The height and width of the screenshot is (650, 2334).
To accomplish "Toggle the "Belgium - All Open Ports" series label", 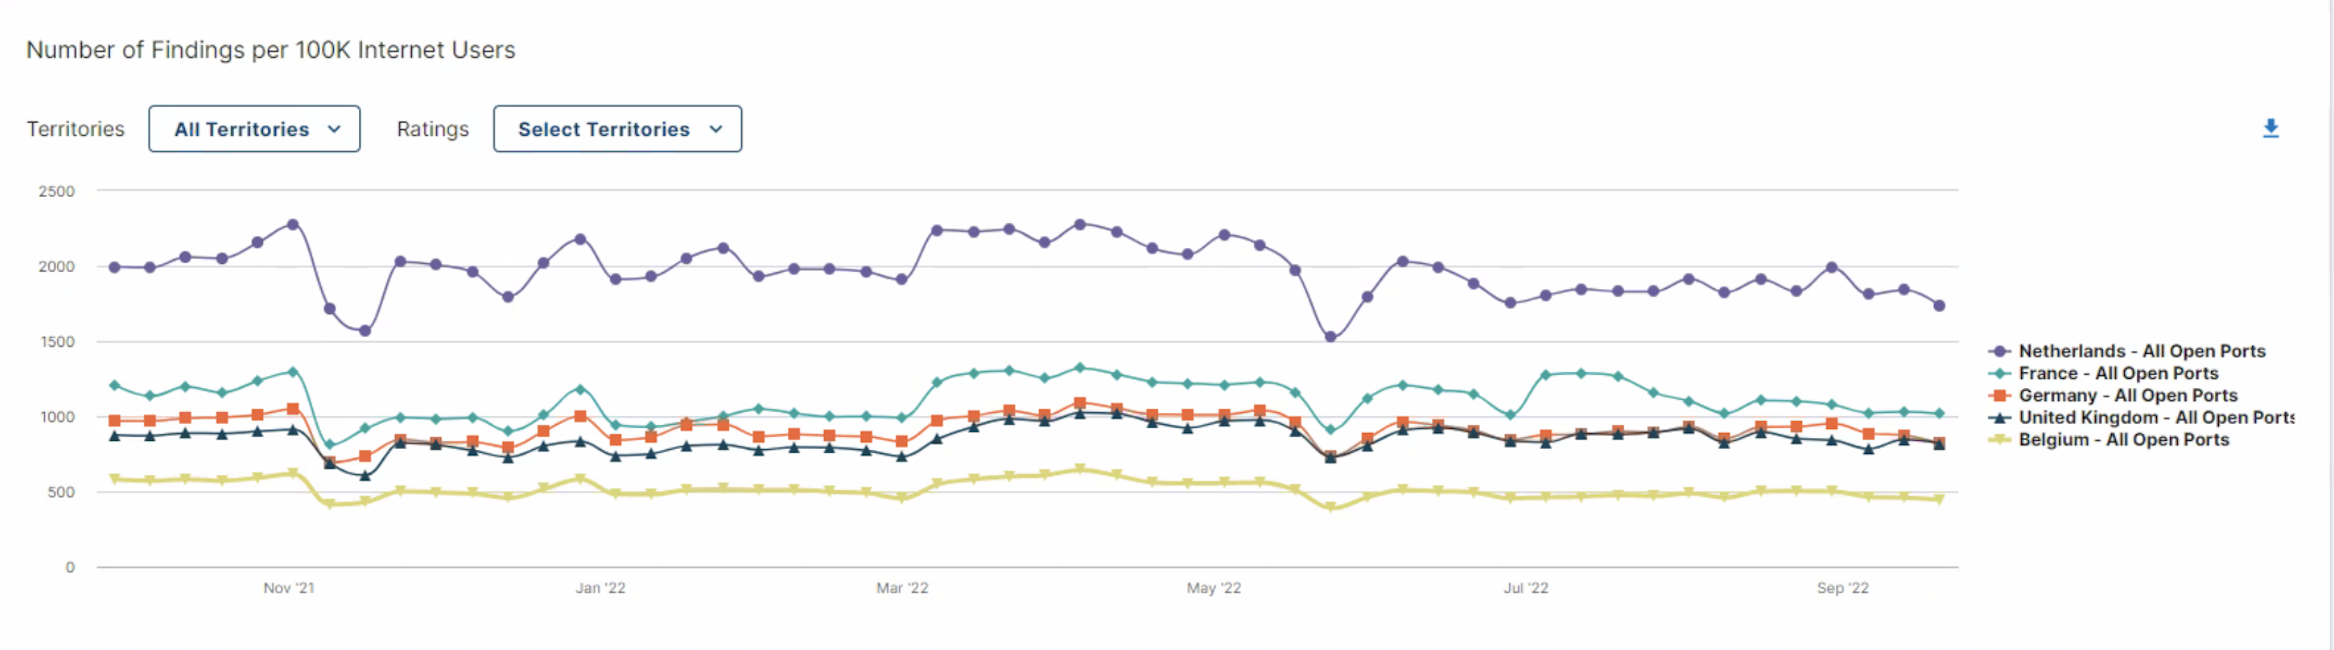I will [2123, 439].
